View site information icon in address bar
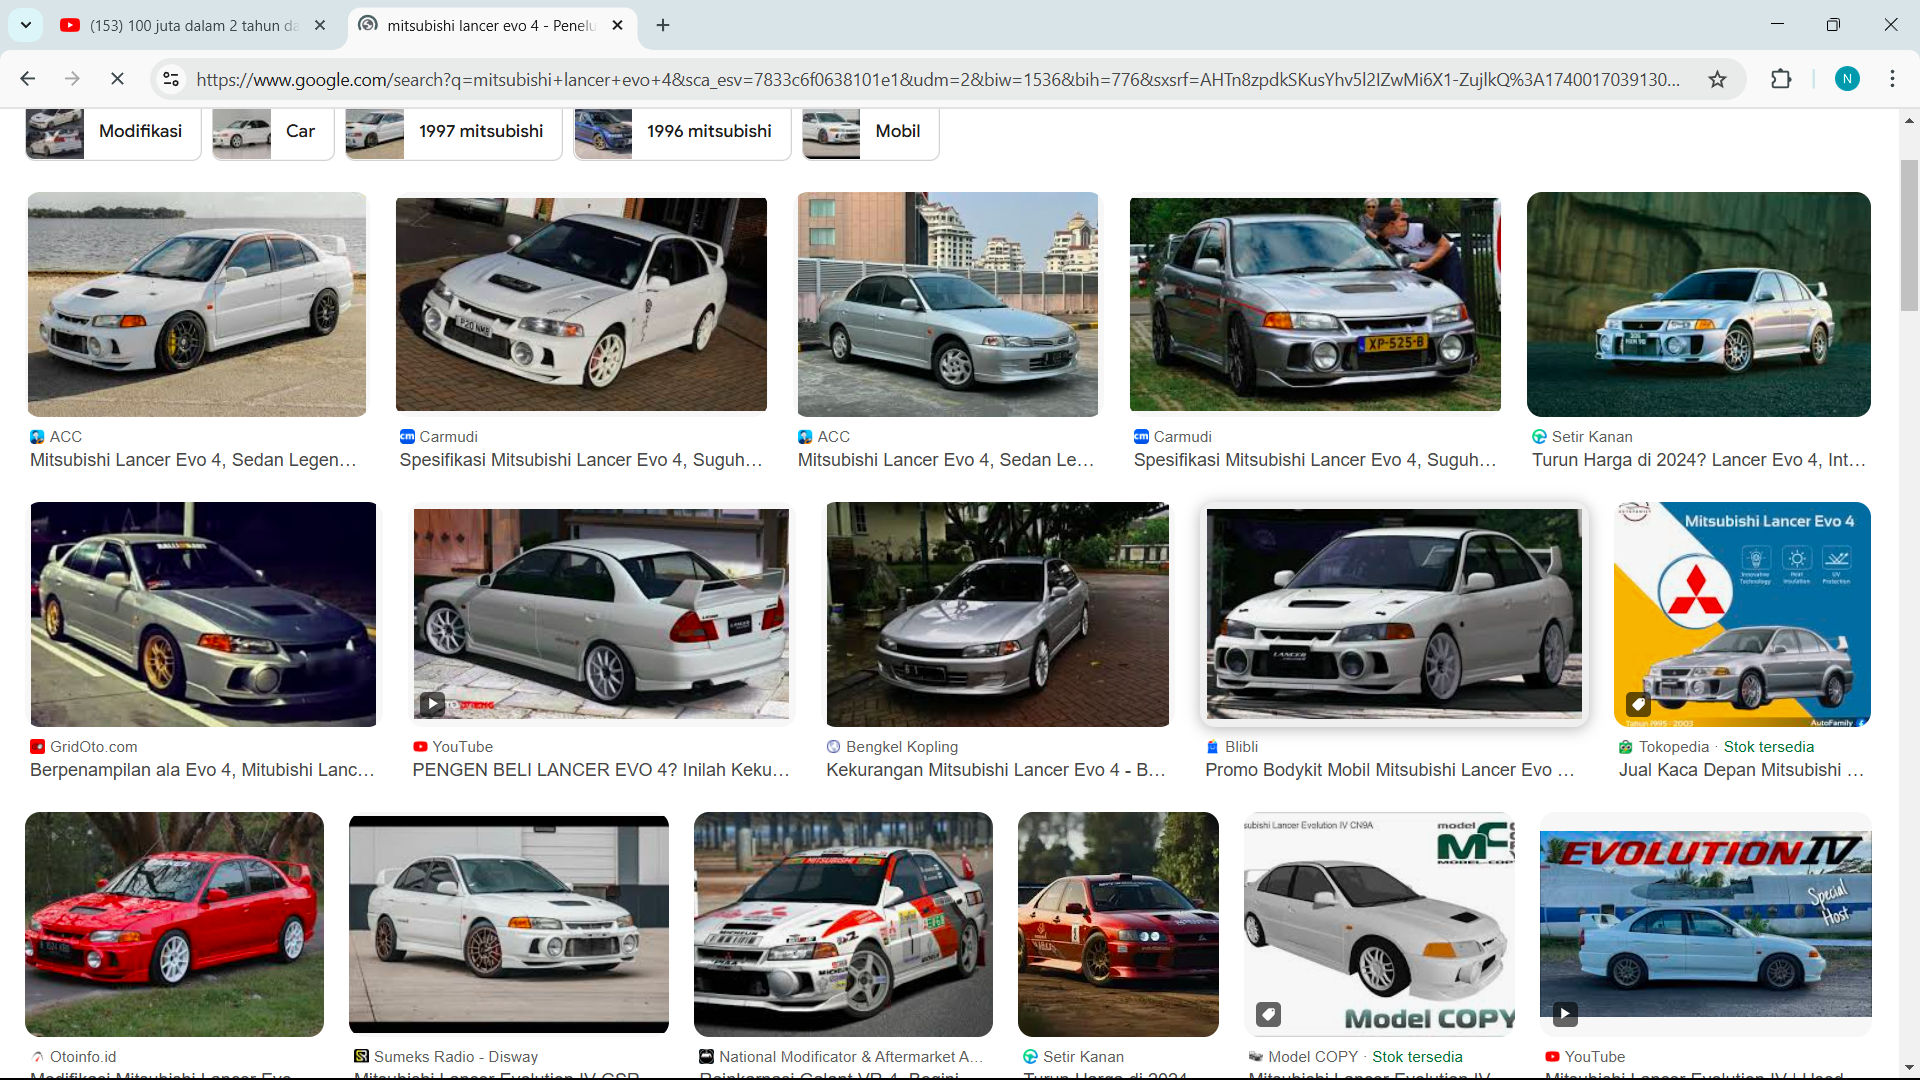The image size is (1920, 1080). pos(171,79)
